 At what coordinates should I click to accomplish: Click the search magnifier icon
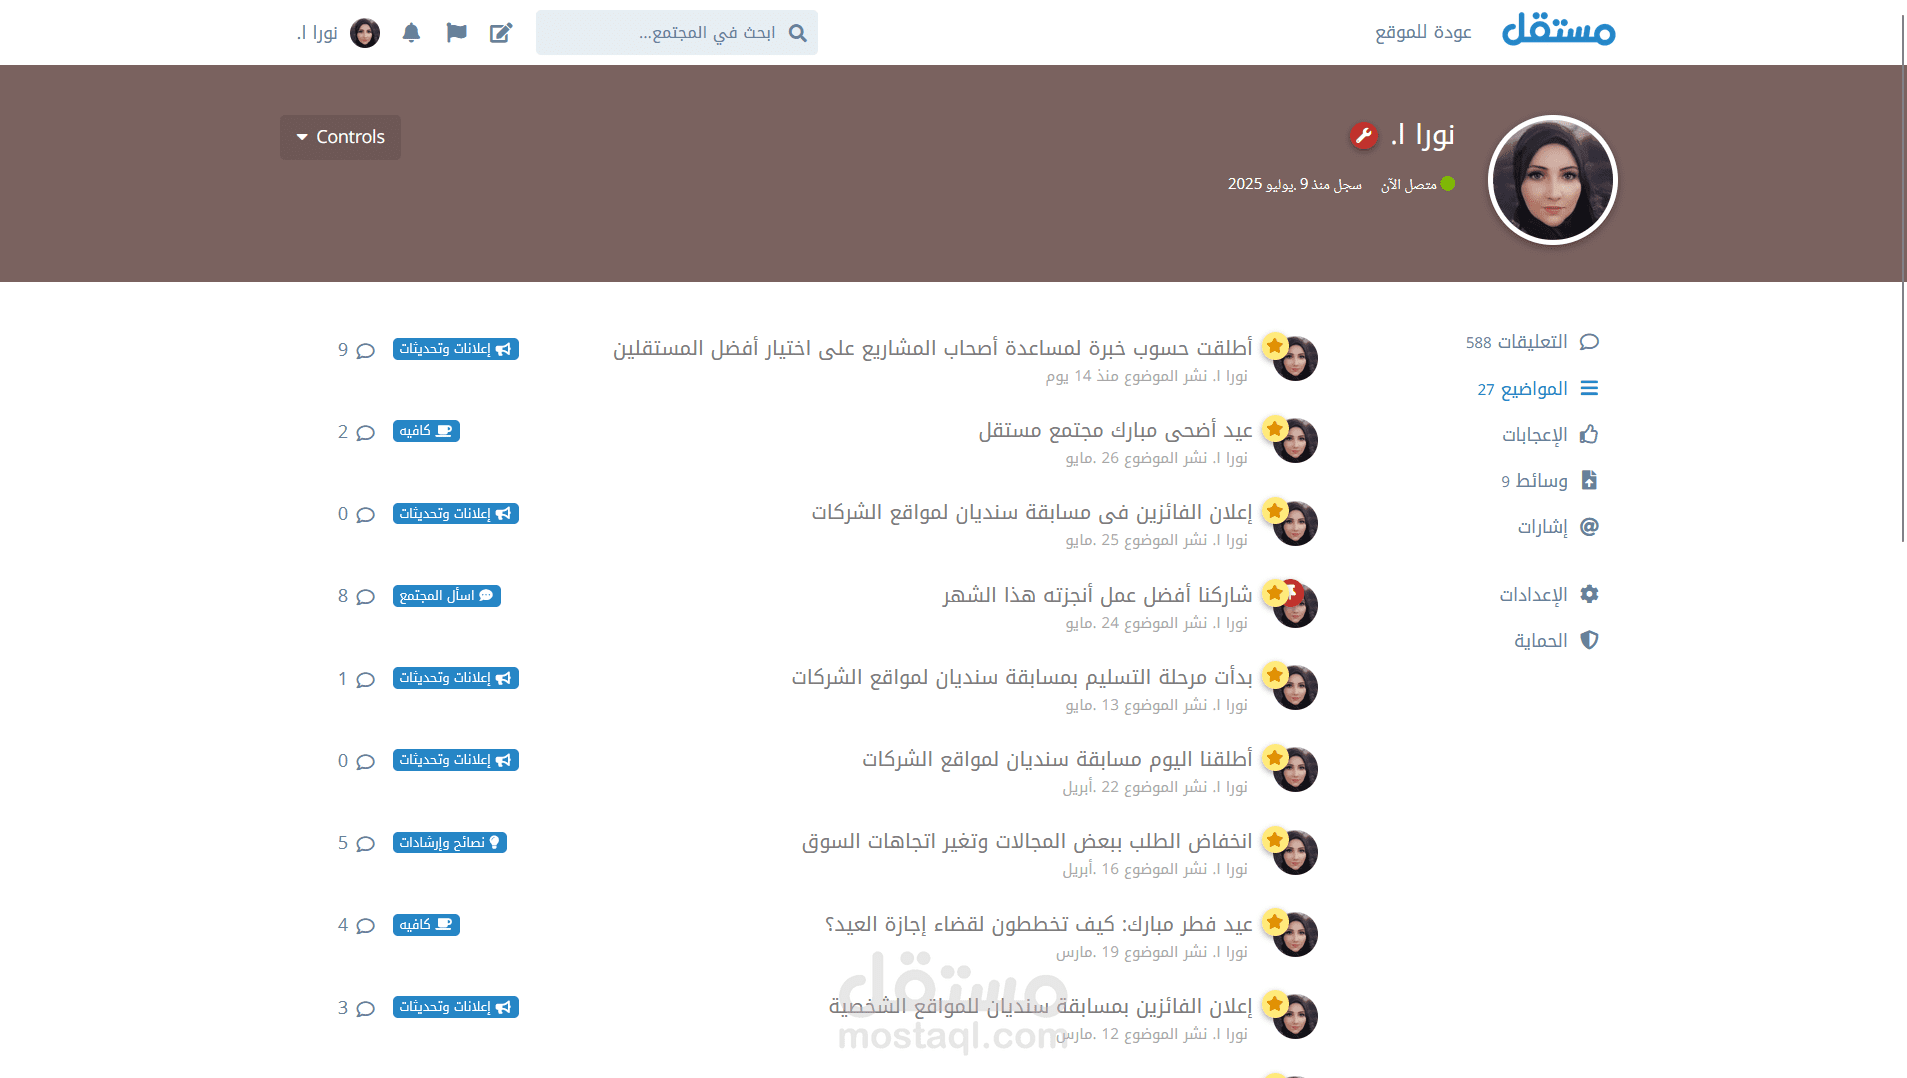click(797, 33)
